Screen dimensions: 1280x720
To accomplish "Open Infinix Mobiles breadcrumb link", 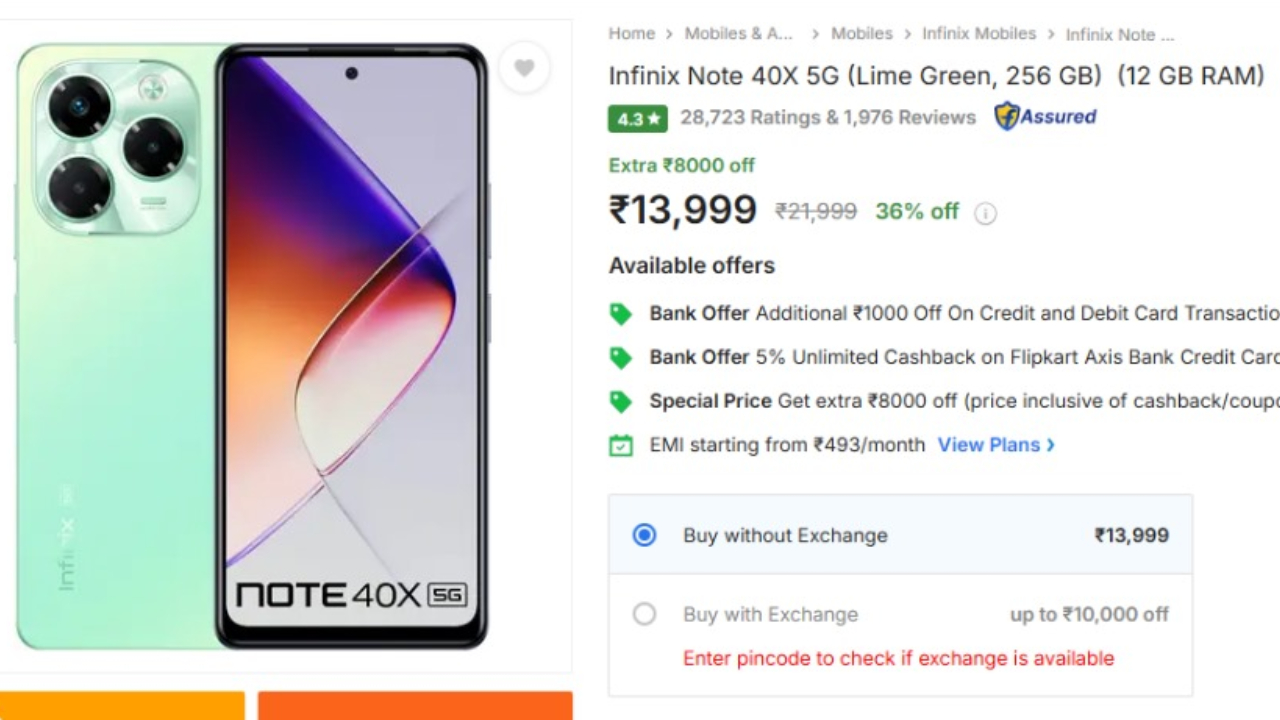I will click(978, 34).
